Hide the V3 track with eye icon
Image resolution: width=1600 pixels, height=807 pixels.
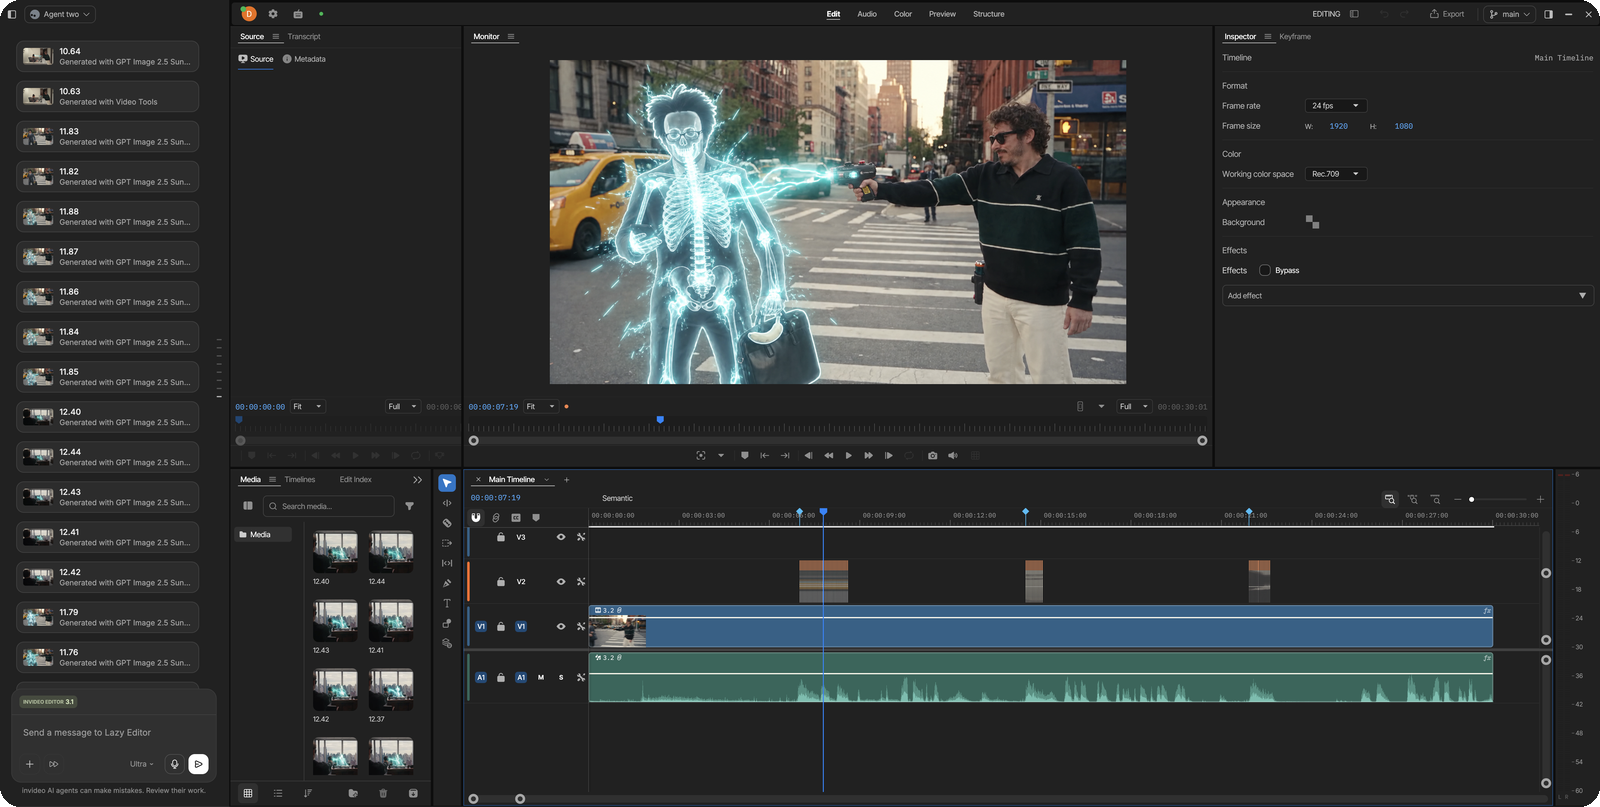[561, 537]
